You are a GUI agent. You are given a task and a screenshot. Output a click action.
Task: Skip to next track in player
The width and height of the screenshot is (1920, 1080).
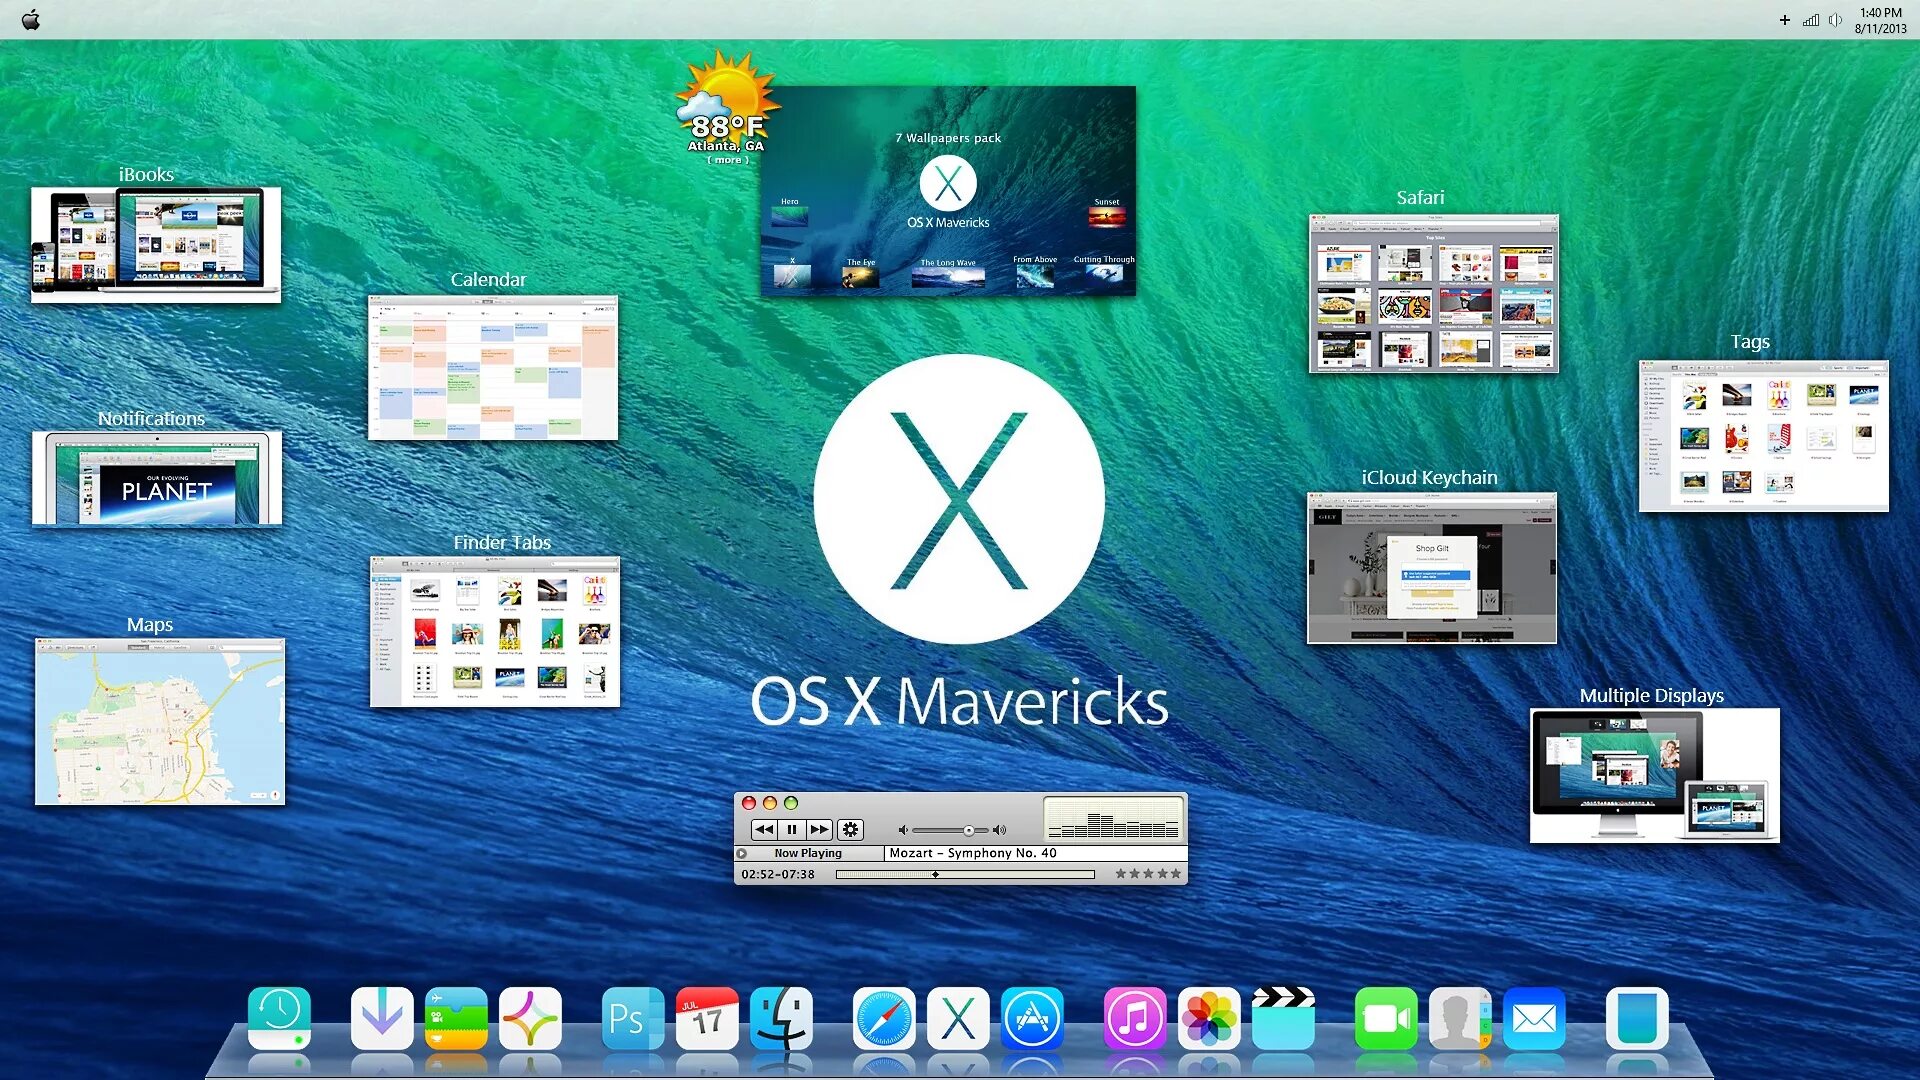click(820, 829)
